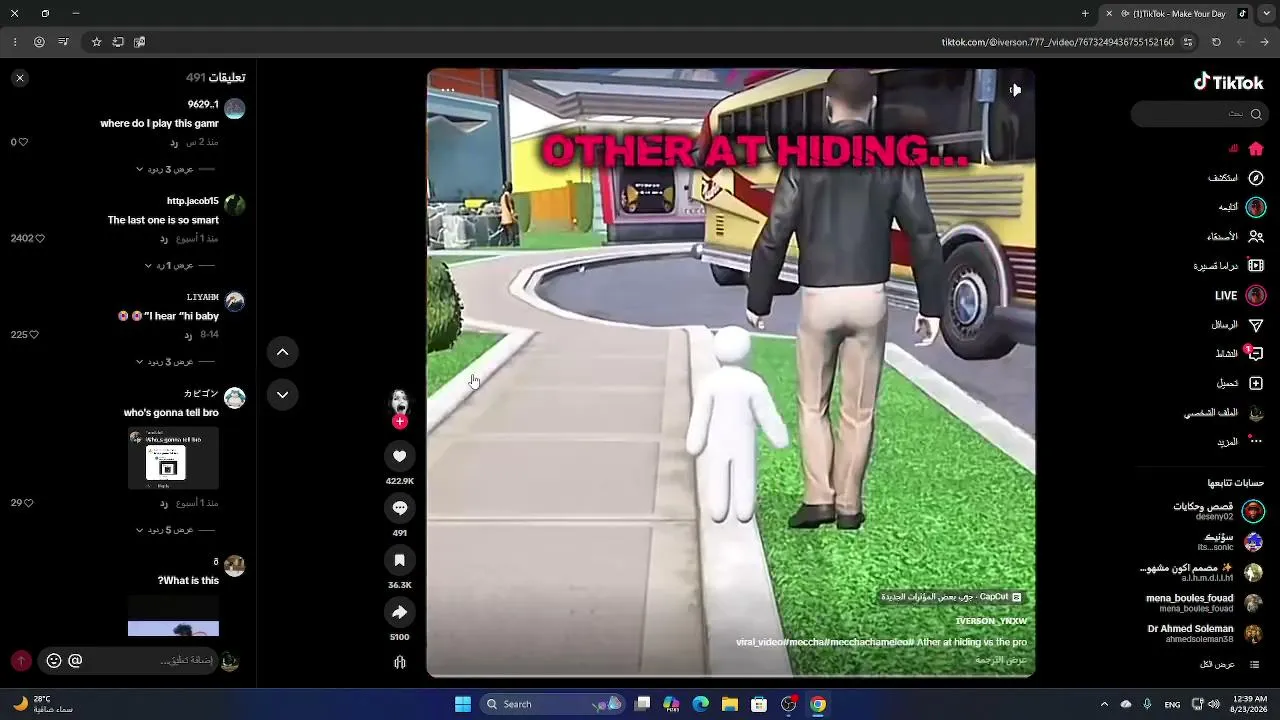
Task: Like the 'I hear hi baby' comment
Action: (34, 335)
